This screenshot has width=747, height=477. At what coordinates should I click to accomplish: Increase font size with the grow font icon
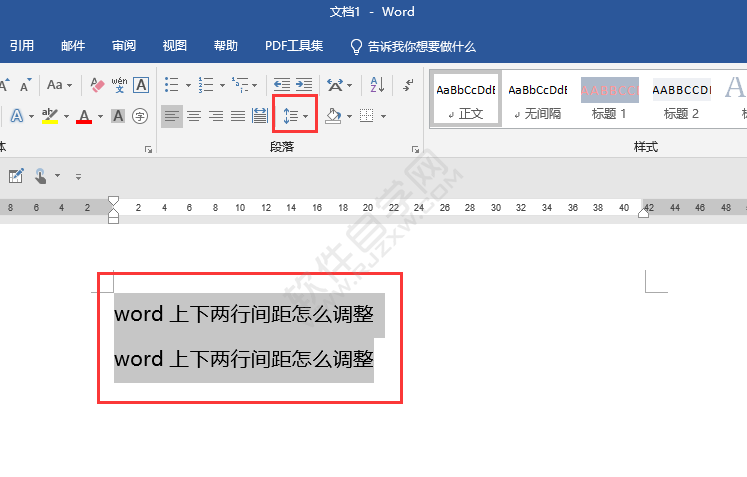tap(4, 85)
